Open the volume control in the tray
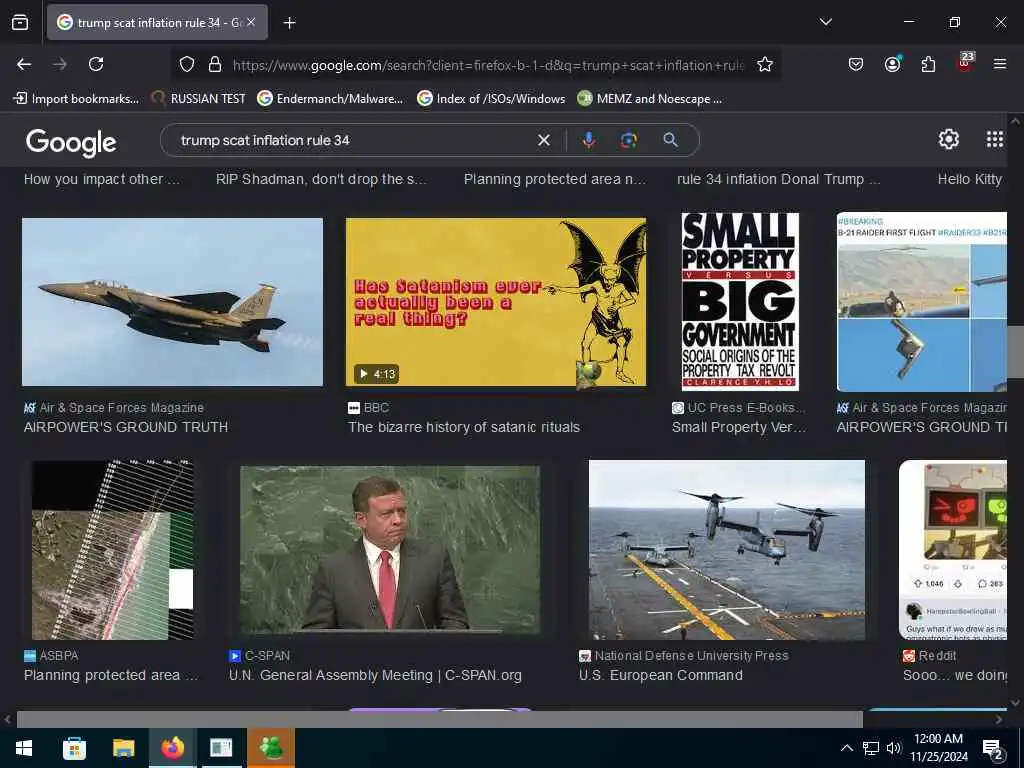The image size is (1024, 768). point(893,748)
